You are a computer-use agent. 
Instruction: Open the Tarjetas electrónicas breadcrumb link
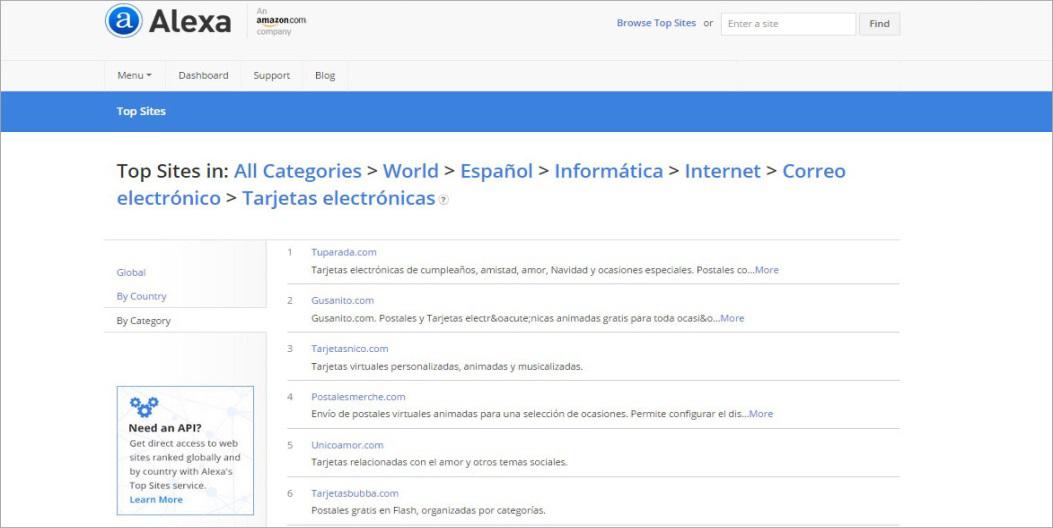338,198
